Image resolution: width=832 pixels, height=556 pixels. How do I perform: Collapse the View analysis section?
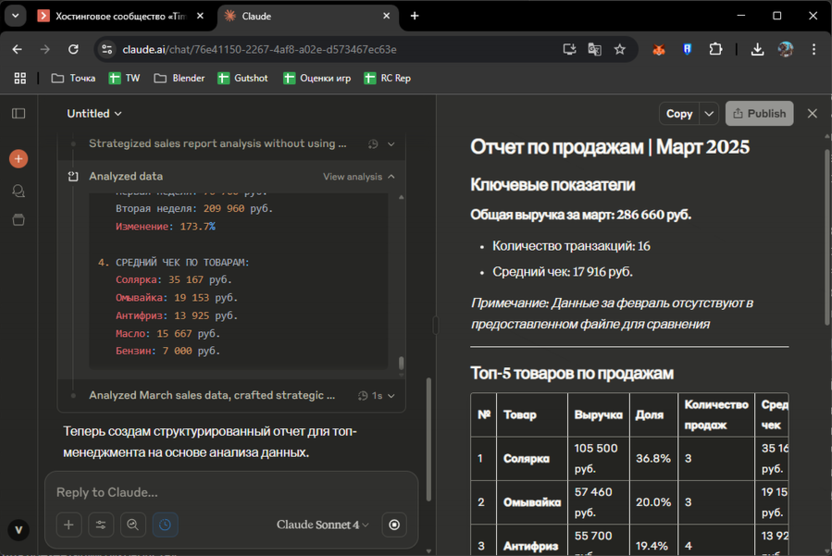(x=358, y=177)
